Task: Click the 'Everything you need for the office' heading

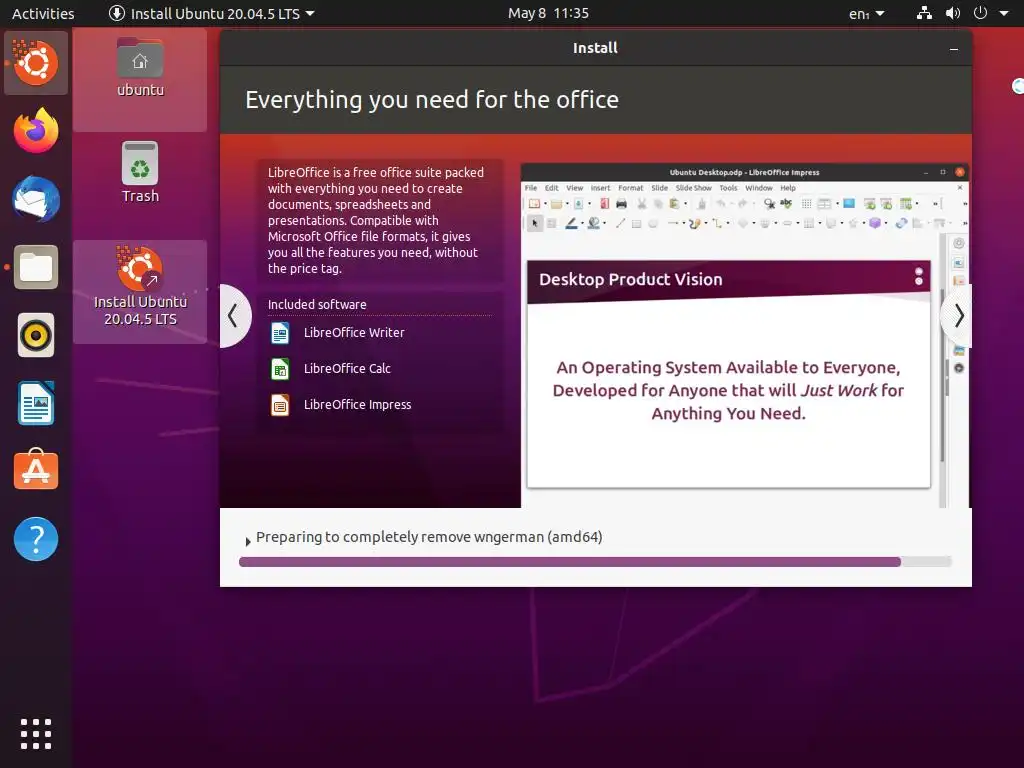Action: (432, 100)
